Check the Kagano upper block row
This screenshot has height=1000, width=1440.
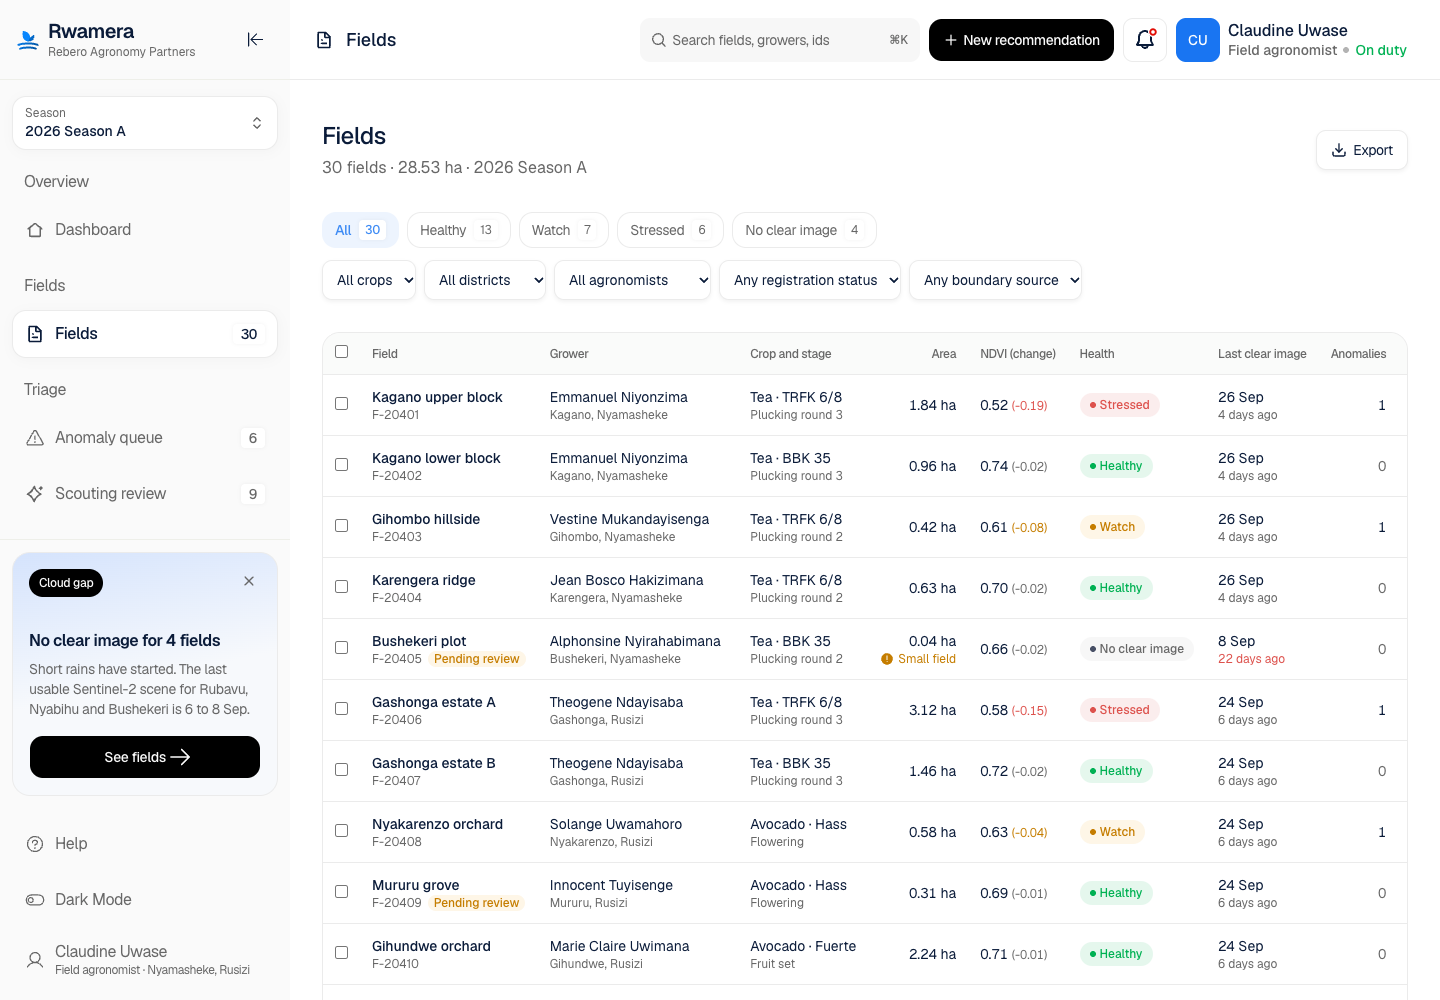pos(342,404)
